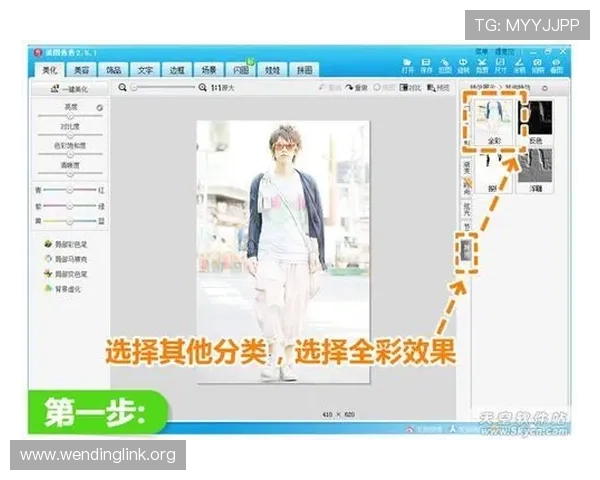The height and width of the screenshot is (480, 600).
Task: Select the 局部彩色笔 tool
Action: tap(65, 244)
